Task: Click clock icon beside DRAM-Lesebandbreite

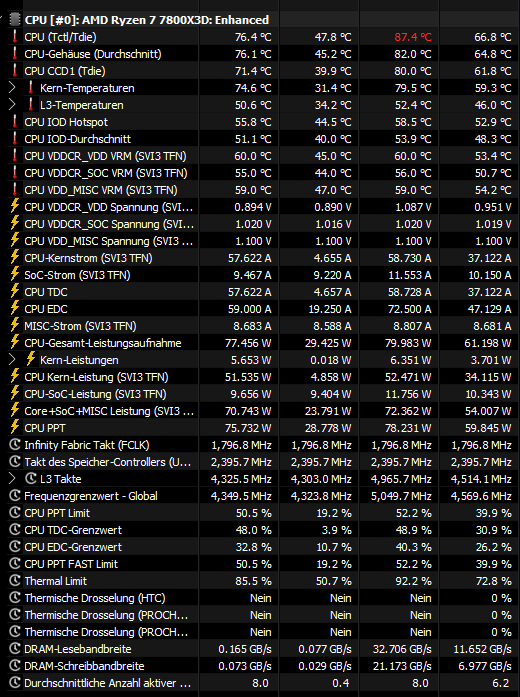Action: [x=15, y=649]
